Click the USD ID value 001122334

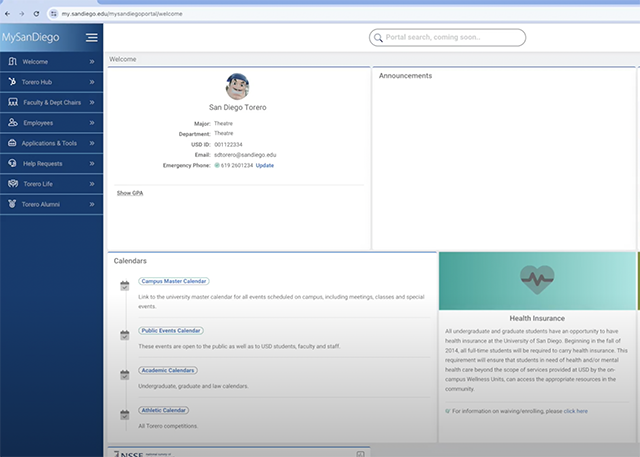pos(228,144)
